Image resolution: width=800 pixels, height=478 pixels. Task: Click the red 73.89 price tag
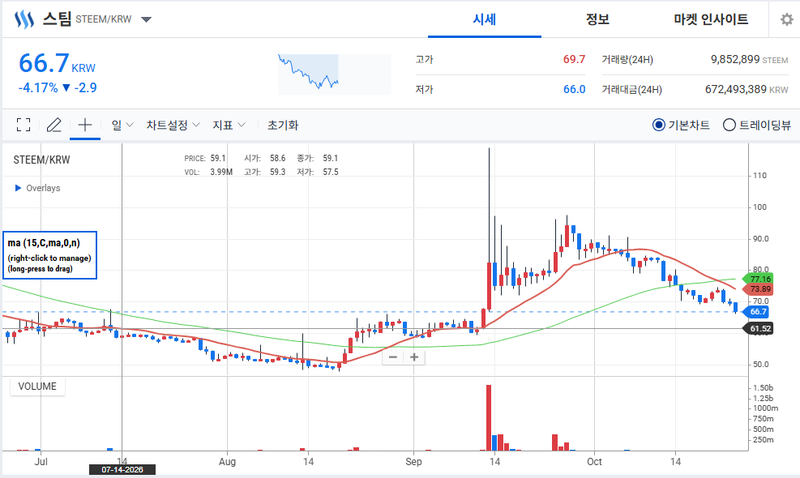tap(759, 289)
